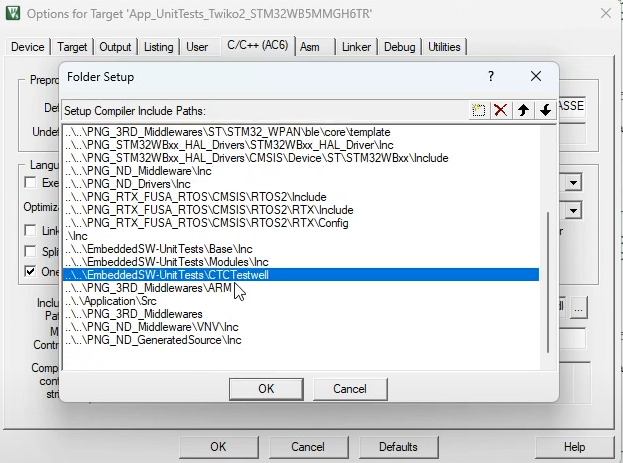Viewport: 623px width, 463px height.
Task: Toggle the Split checkbox
Action: (30, 251)
